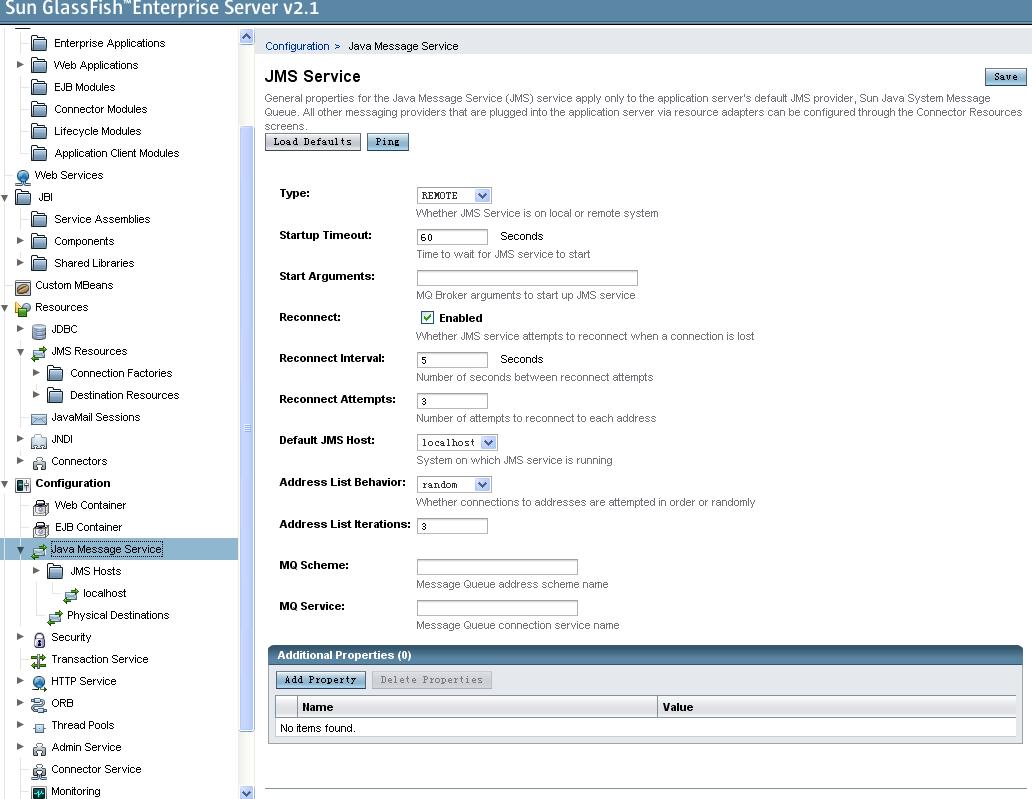This screenshot has width=1032, height=799.
Task: Click the Add Property button
Action: click(x=321, y=680)
